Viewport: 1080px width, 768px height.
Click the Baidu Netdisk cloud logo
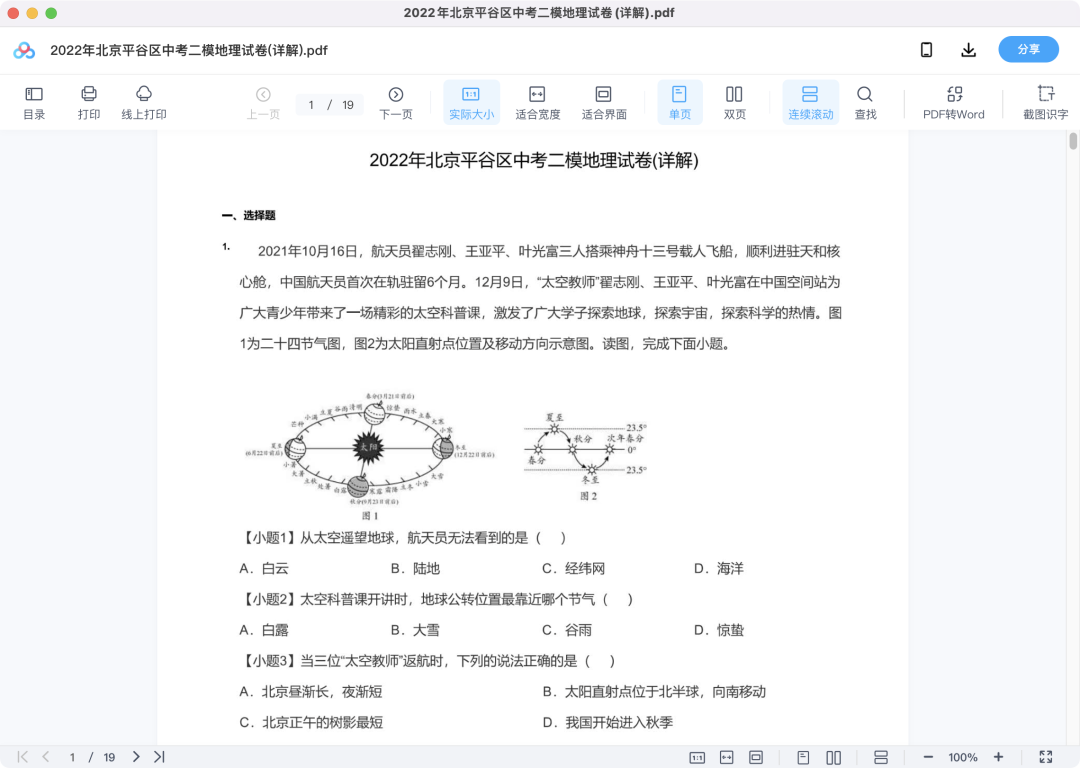coord(24,50)
